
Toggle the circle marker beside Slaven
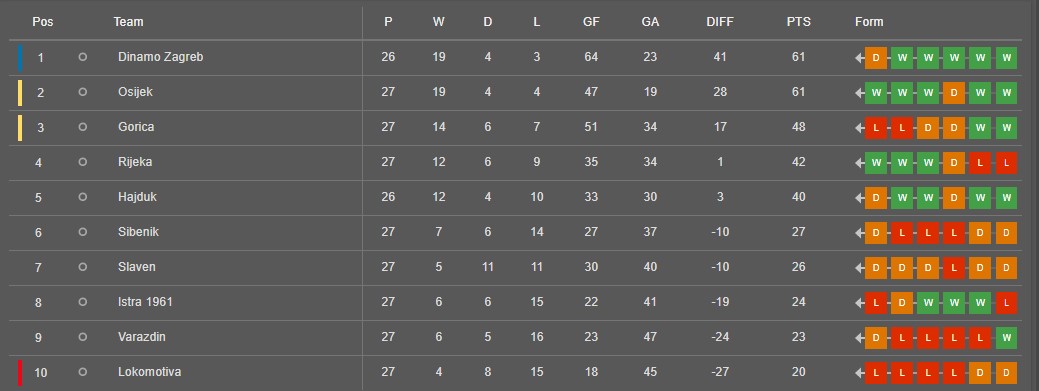pos(82,267)
